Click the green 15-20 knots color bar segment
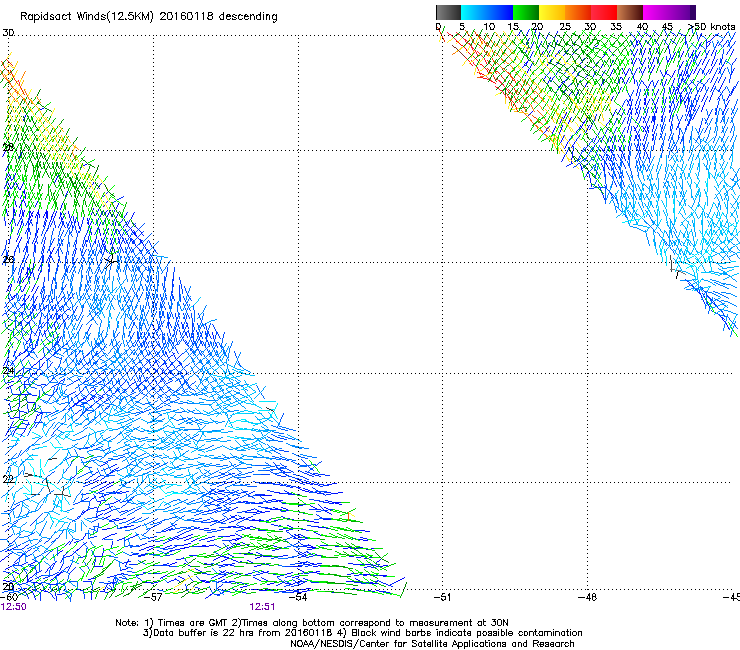 point(526,12)
